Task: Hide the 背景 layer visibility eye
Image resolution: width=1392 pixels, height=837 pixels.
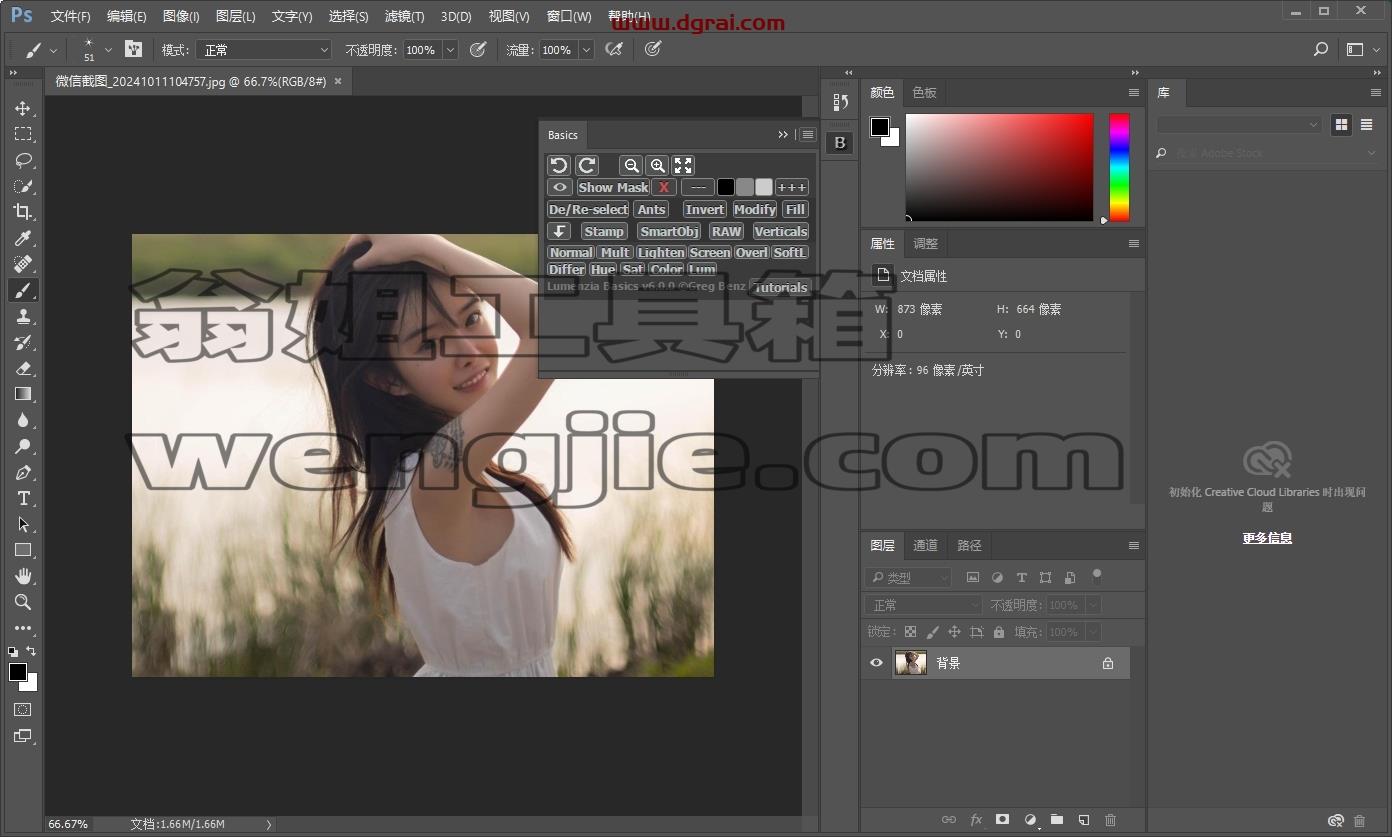Action: click(x=877, y=663)
